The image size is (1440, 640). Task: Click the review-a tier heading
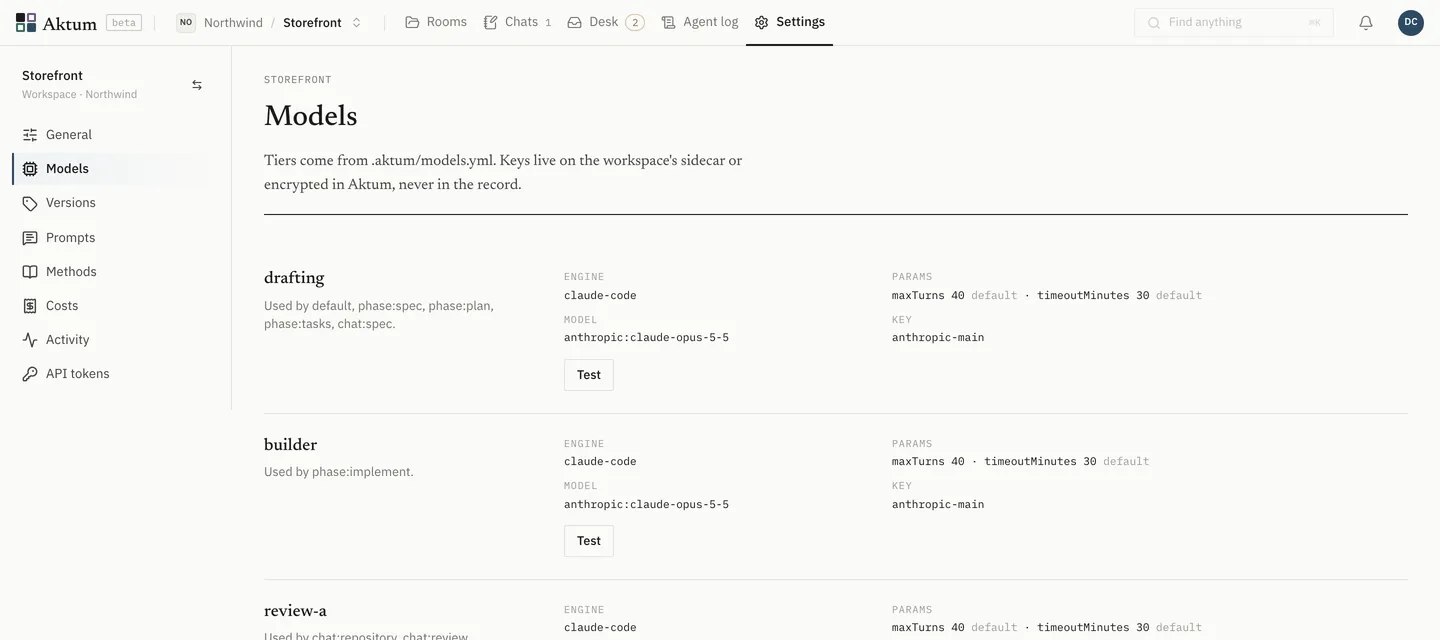tap(295, 611)
